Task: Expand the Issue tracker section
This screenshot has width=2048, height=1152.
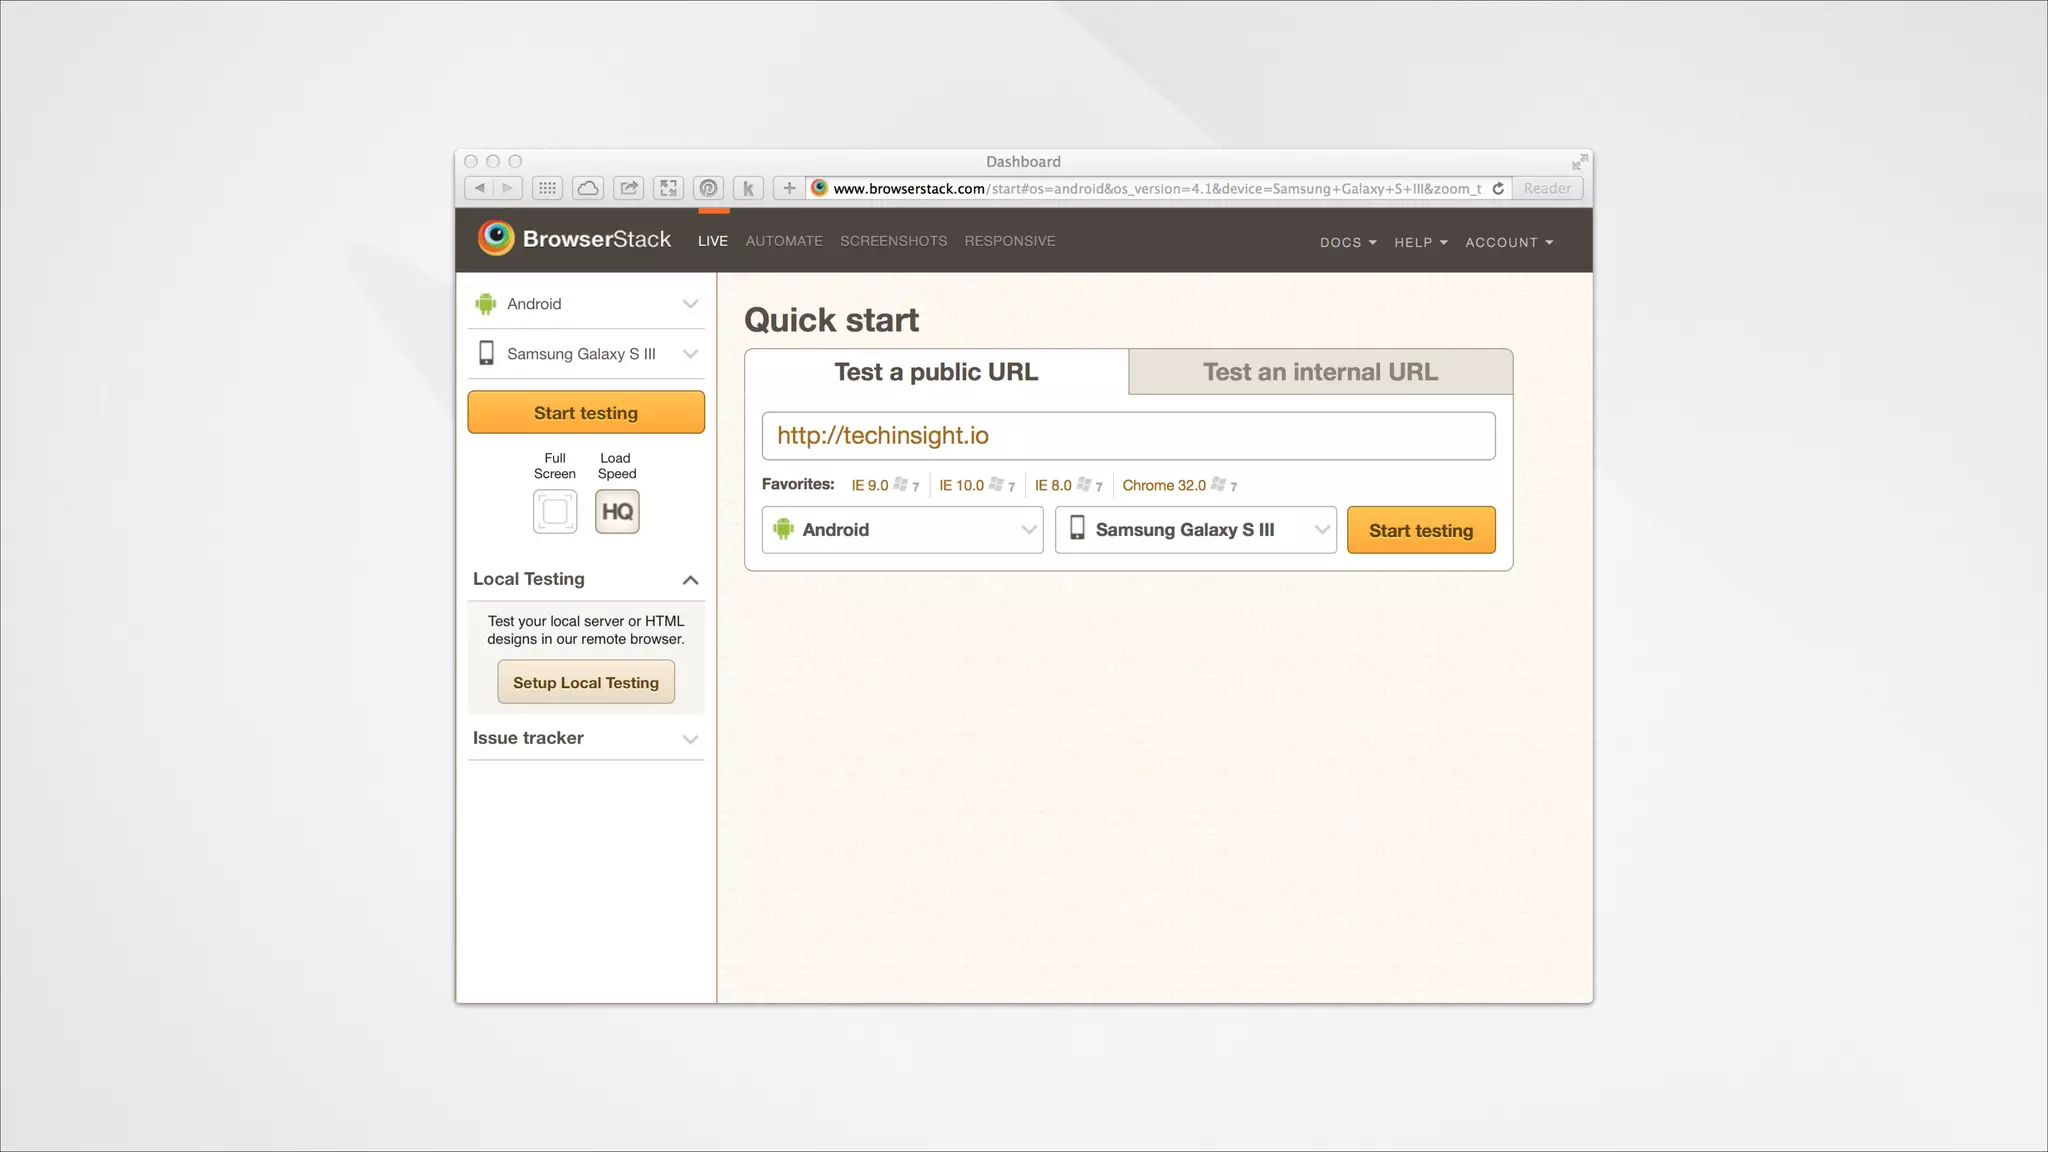Action: [690, 739]
